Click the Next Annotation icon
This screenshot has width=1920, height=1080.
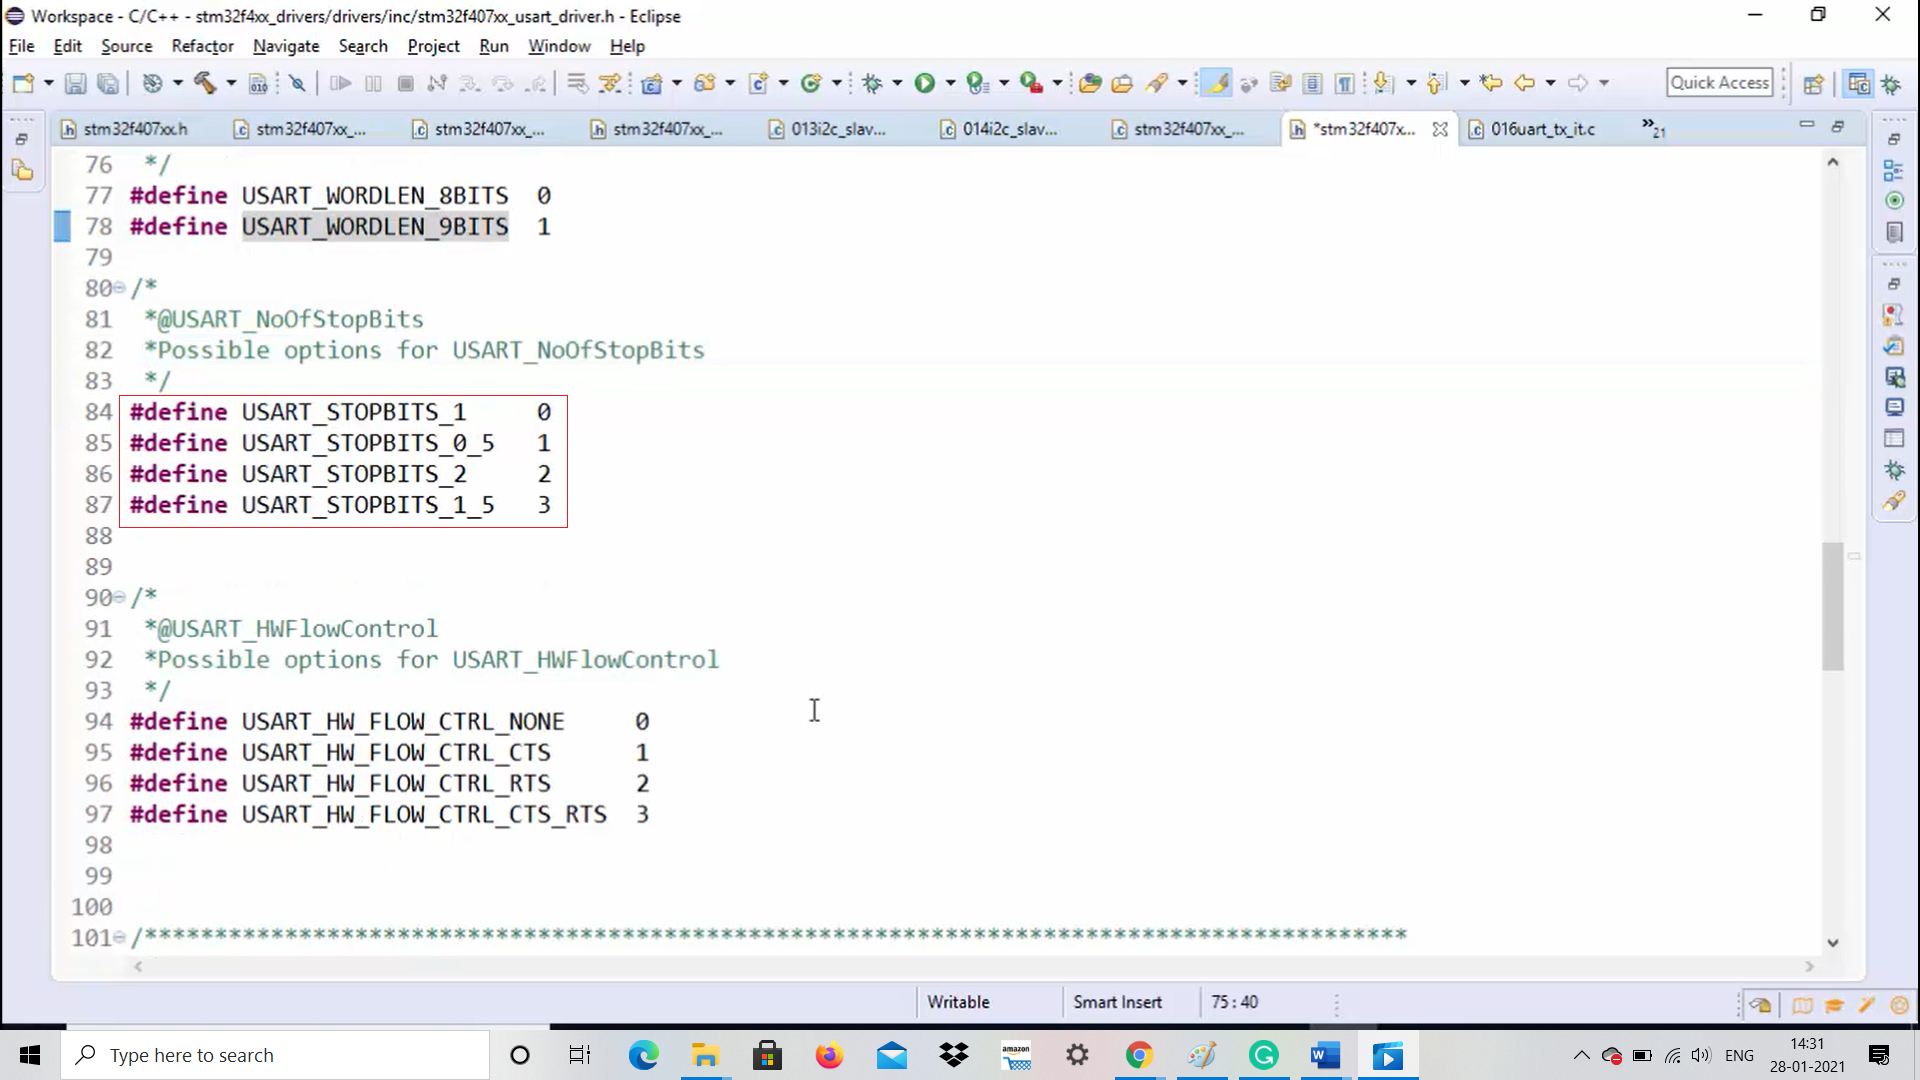(x=1383, y=84)
